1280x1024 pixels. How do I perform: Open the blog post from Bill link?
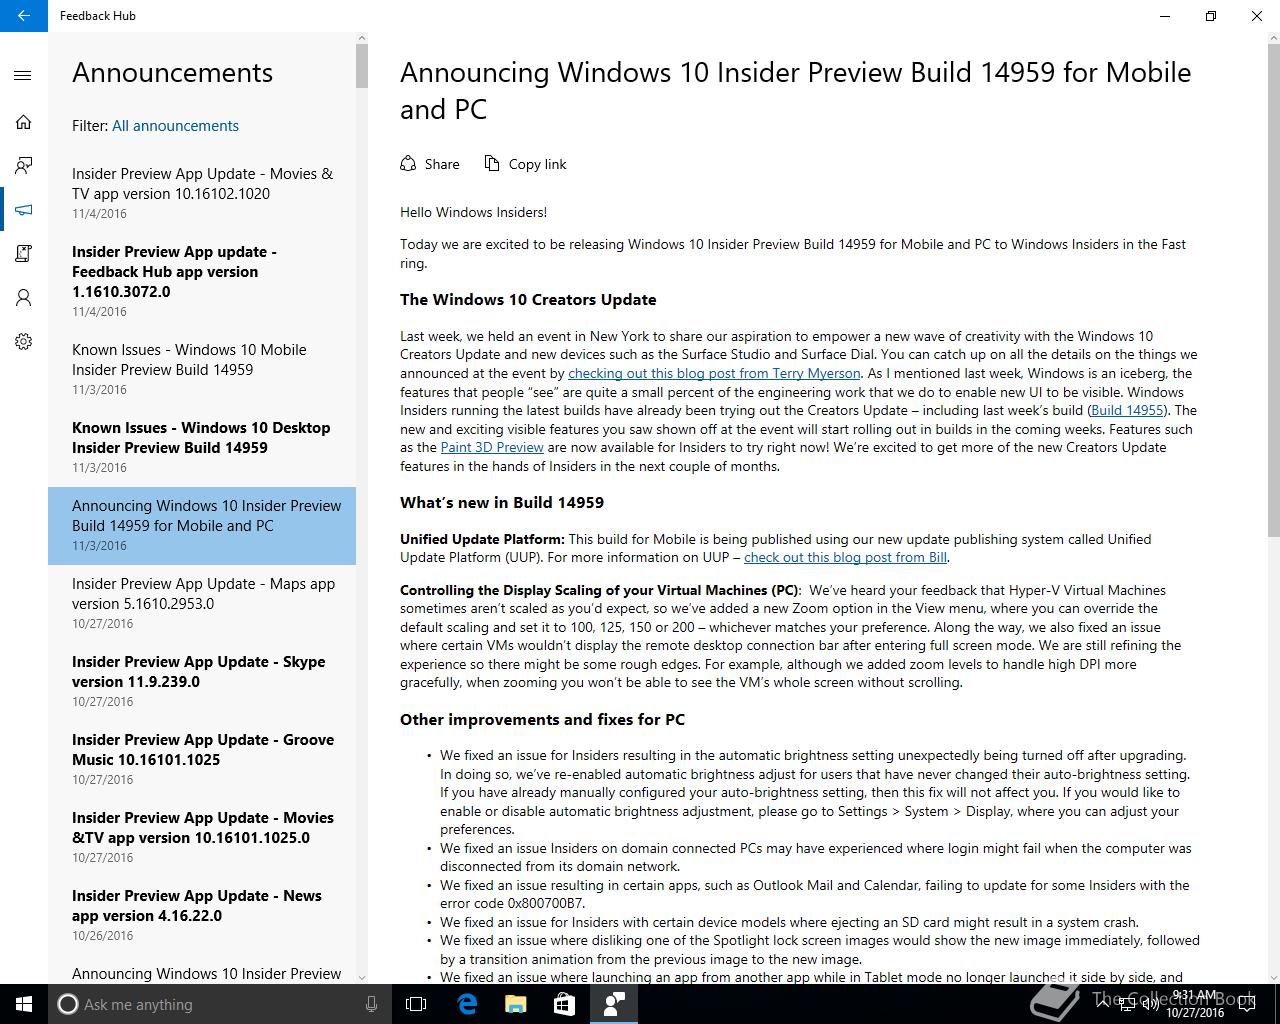click(x=846, y=557)
